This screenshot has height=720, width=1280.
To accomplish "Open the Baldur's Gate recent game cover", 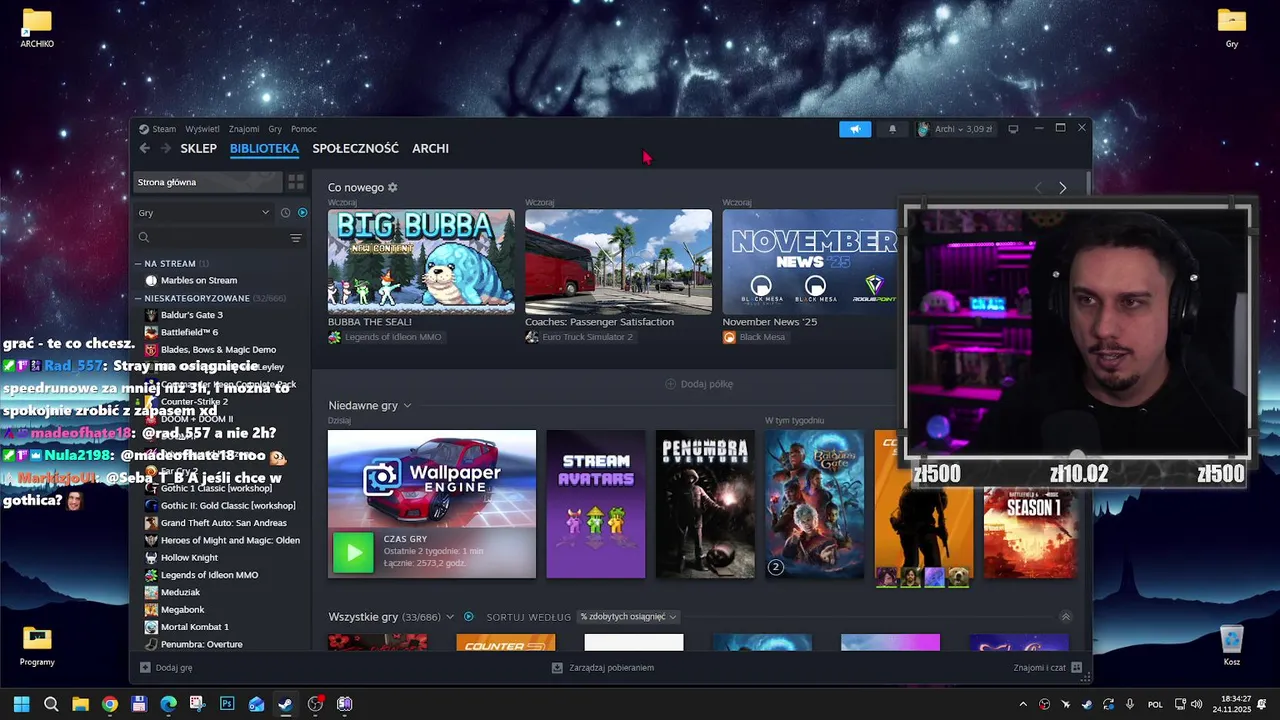I will 814,504.
